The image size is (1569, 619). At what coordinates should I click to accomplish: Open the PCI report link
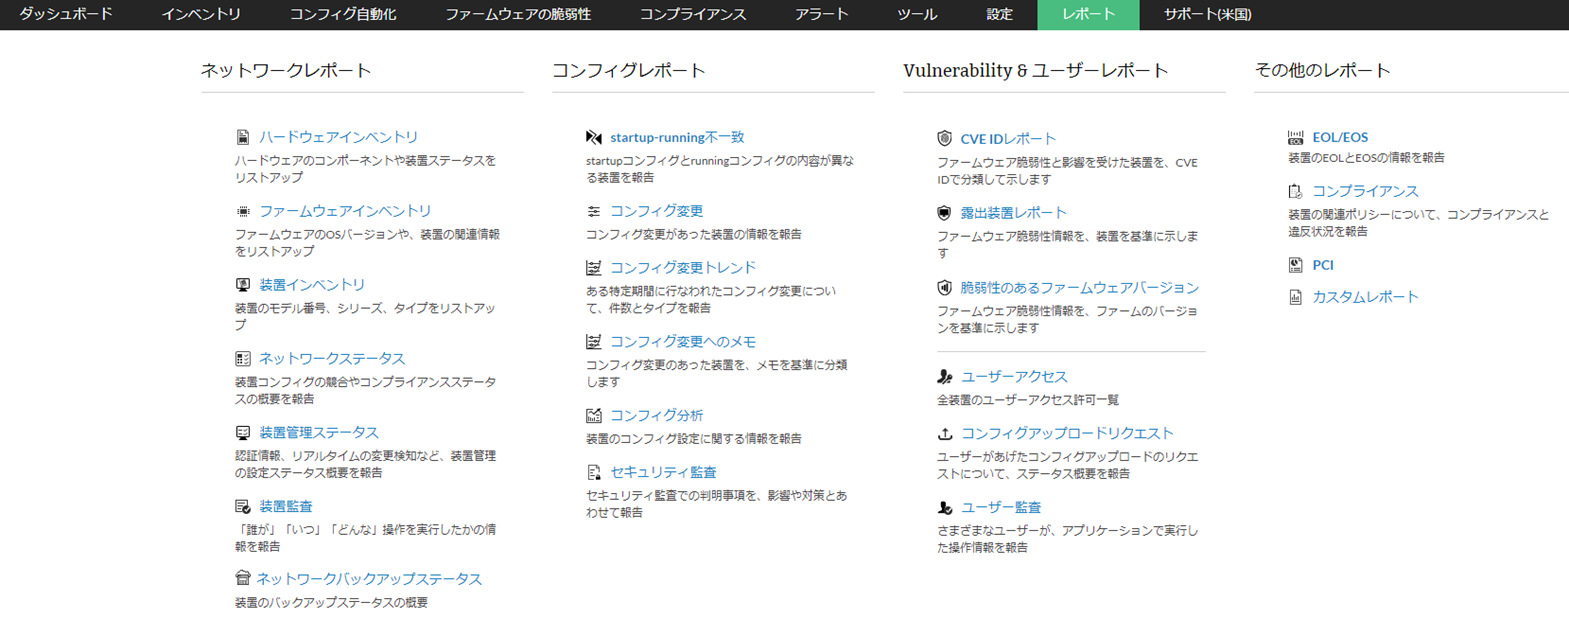1322,265
